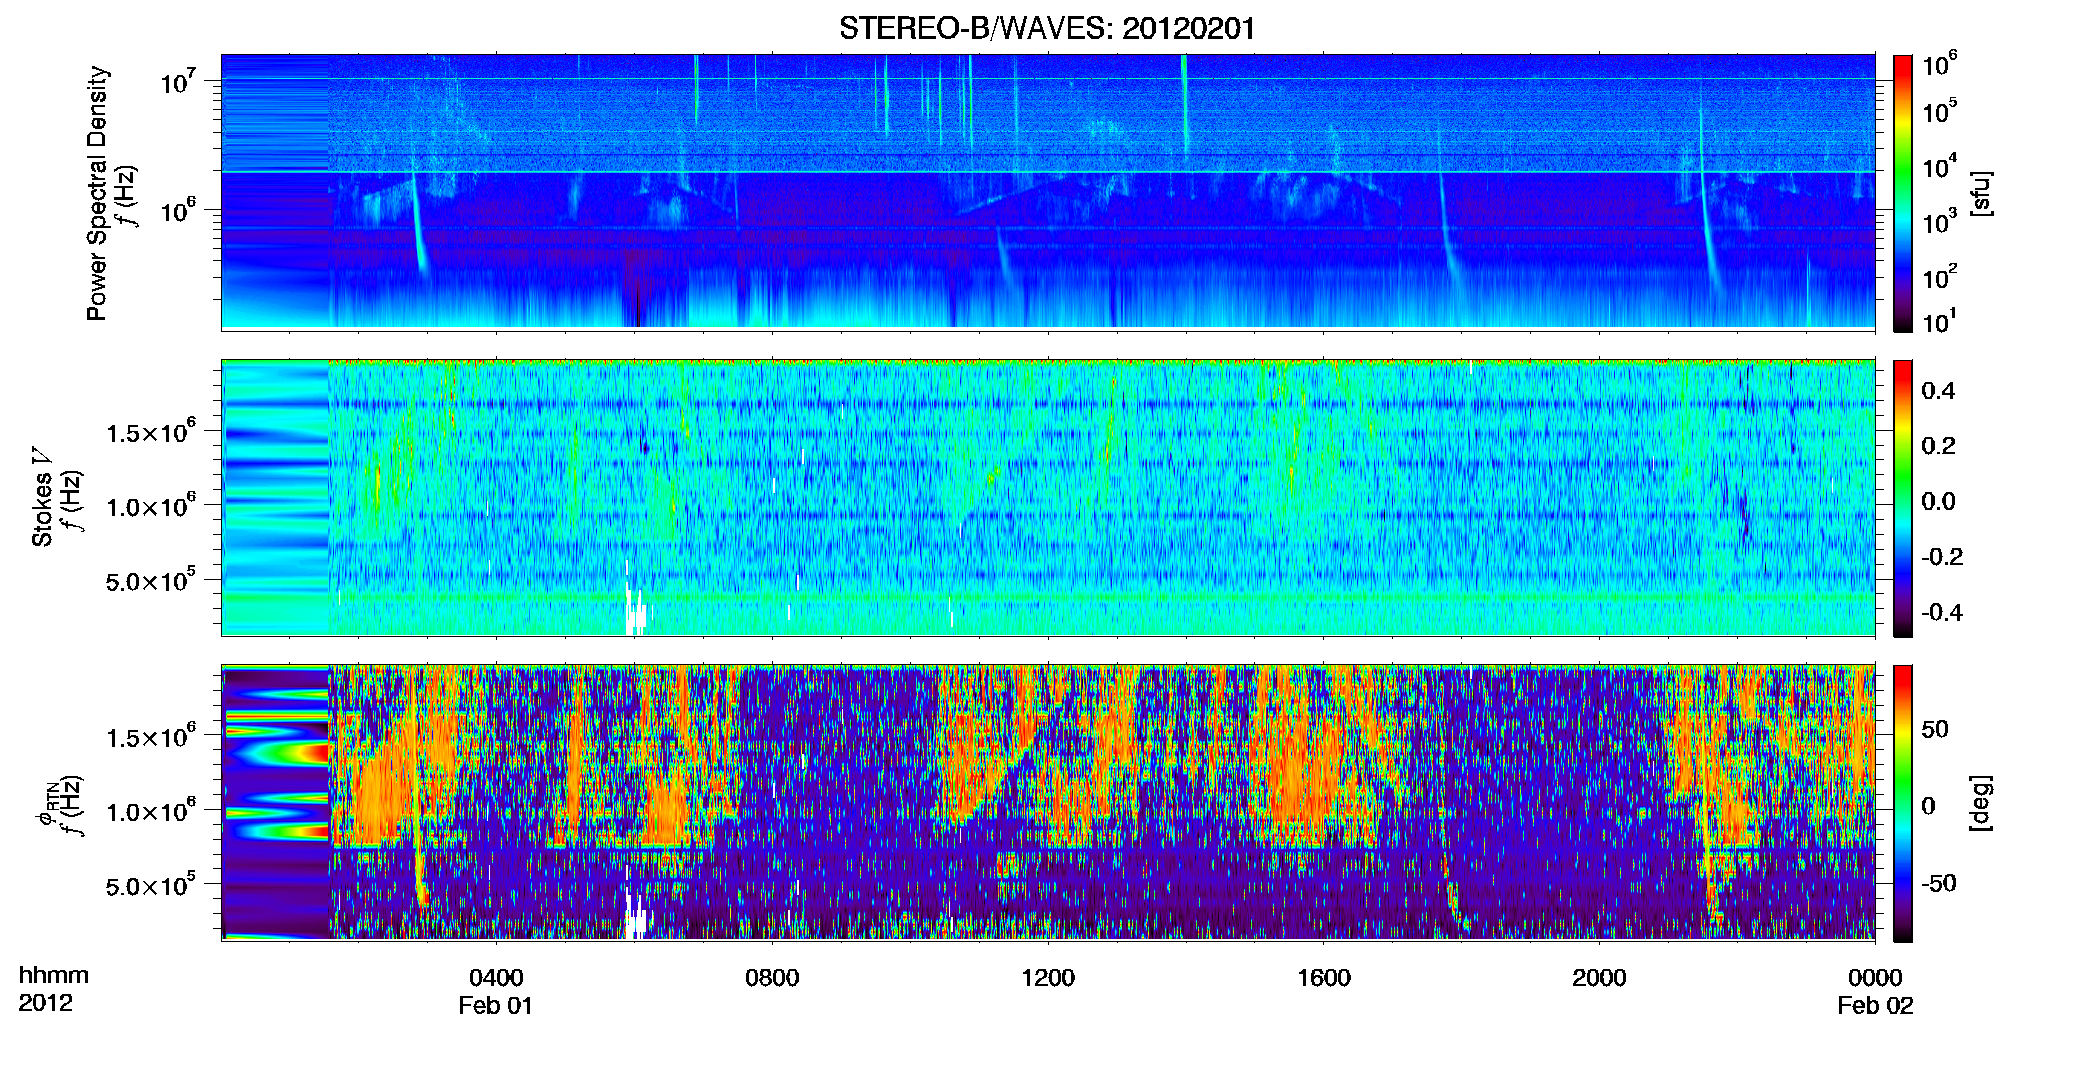Click the 2012 year label
This screenshot has width=2096, height=1080.
click(45, 1004)
